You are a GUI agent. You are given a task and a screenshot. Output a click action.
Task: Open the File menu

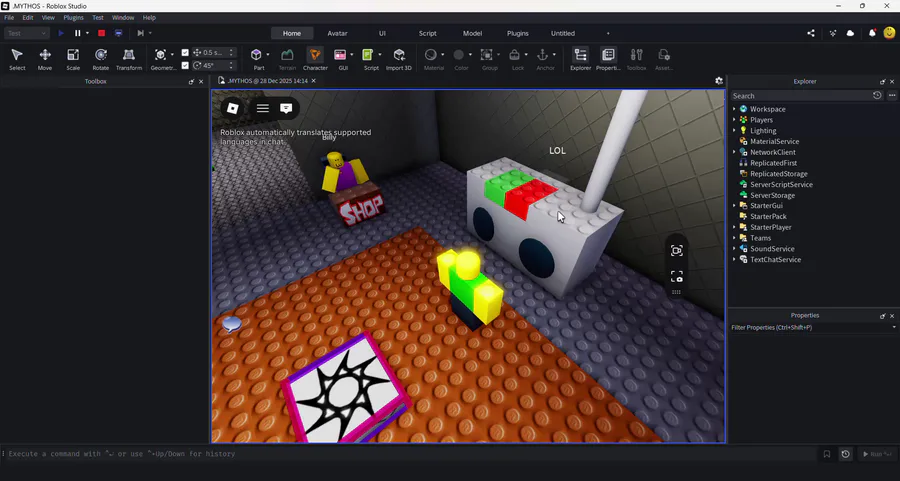[9, 18]
